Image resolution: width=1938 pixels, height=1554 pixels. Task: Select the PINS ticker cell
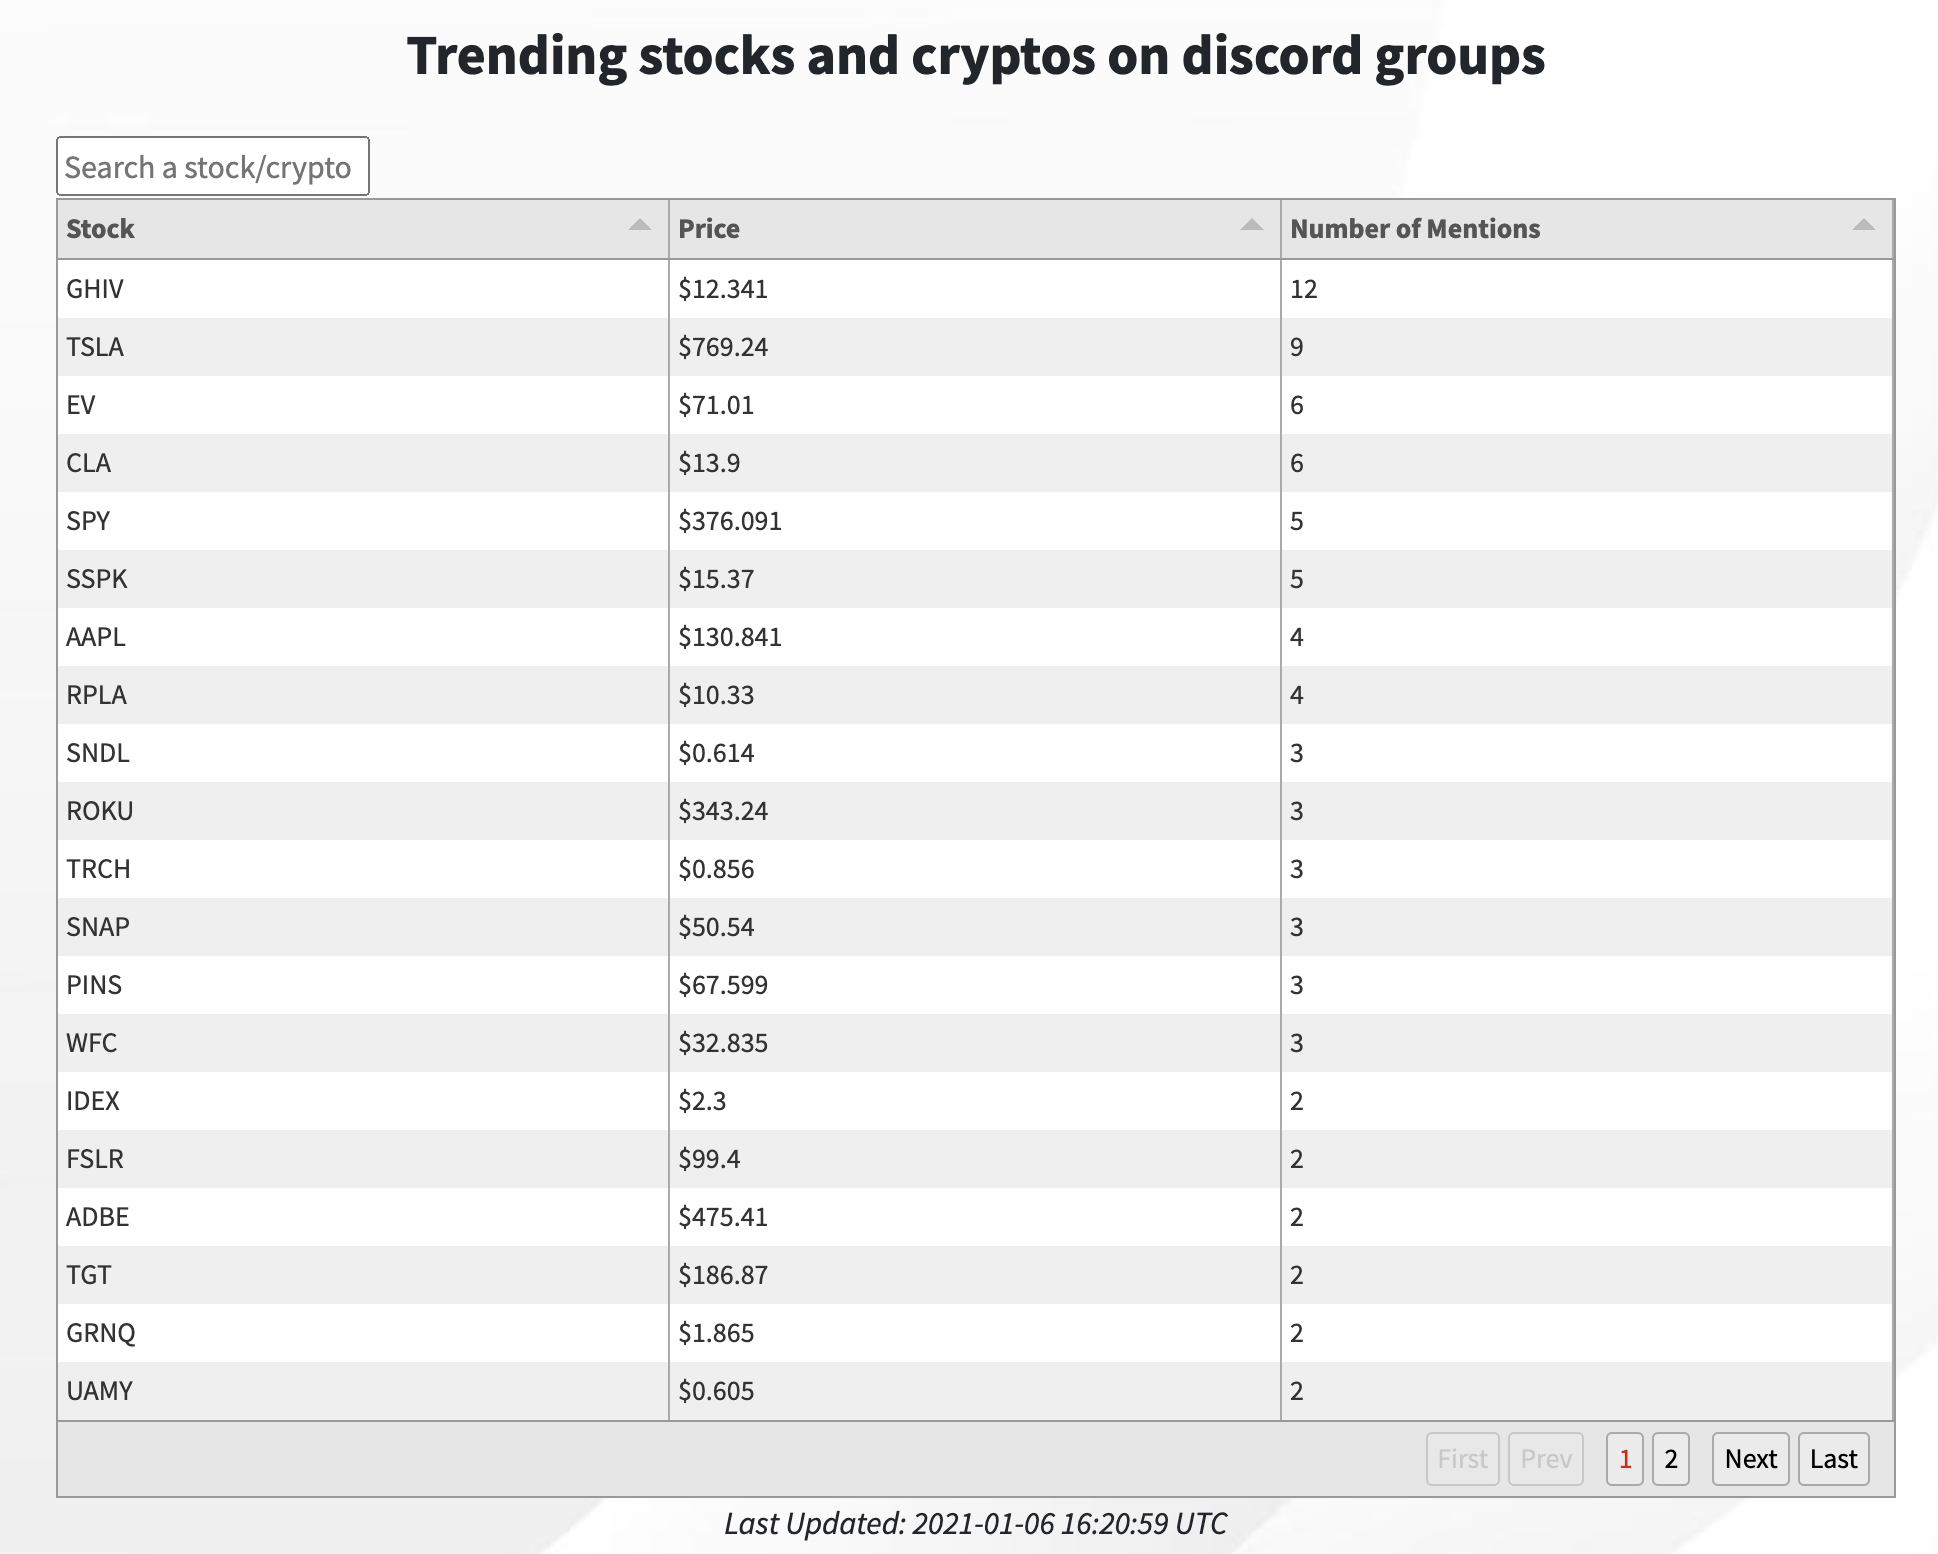click(x=363, y=985)
